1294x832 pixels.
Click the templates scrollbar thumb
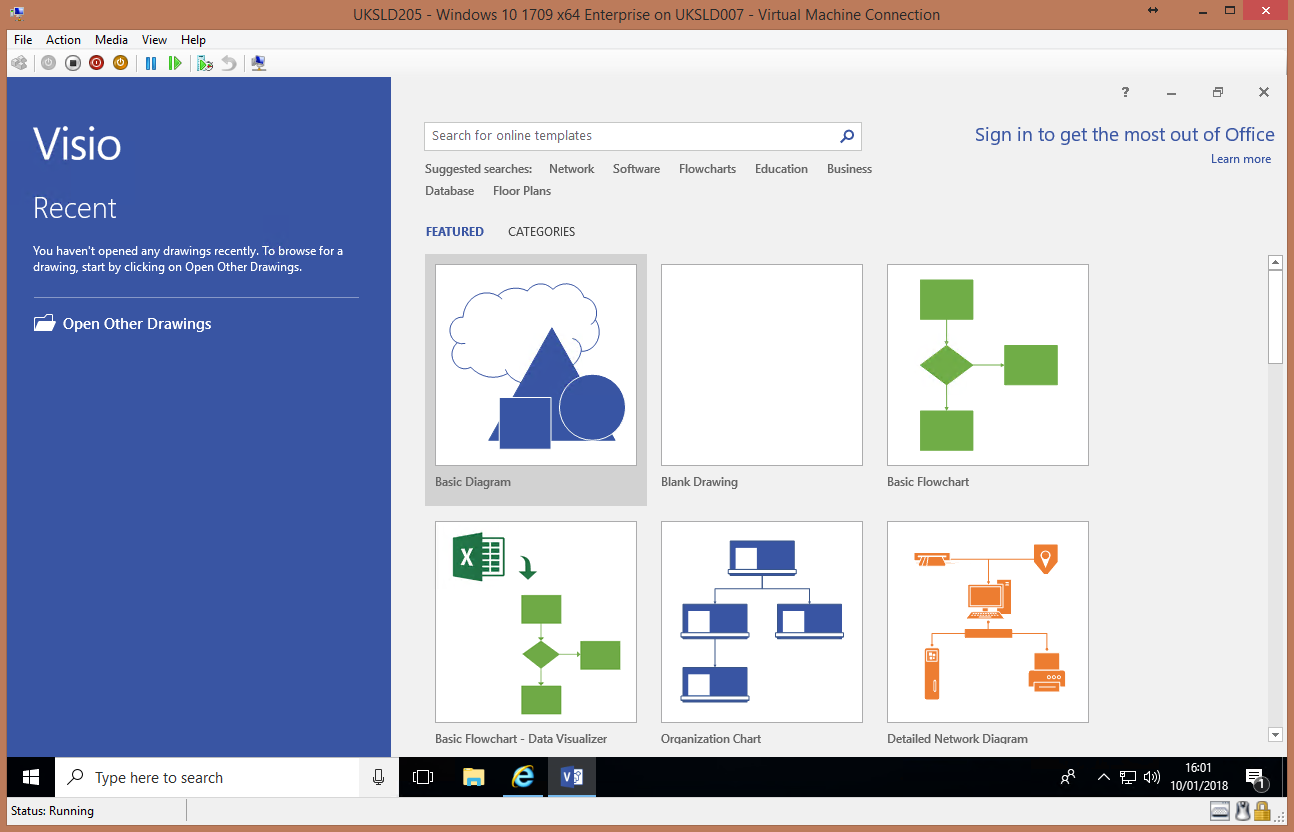coord(1275,316)
